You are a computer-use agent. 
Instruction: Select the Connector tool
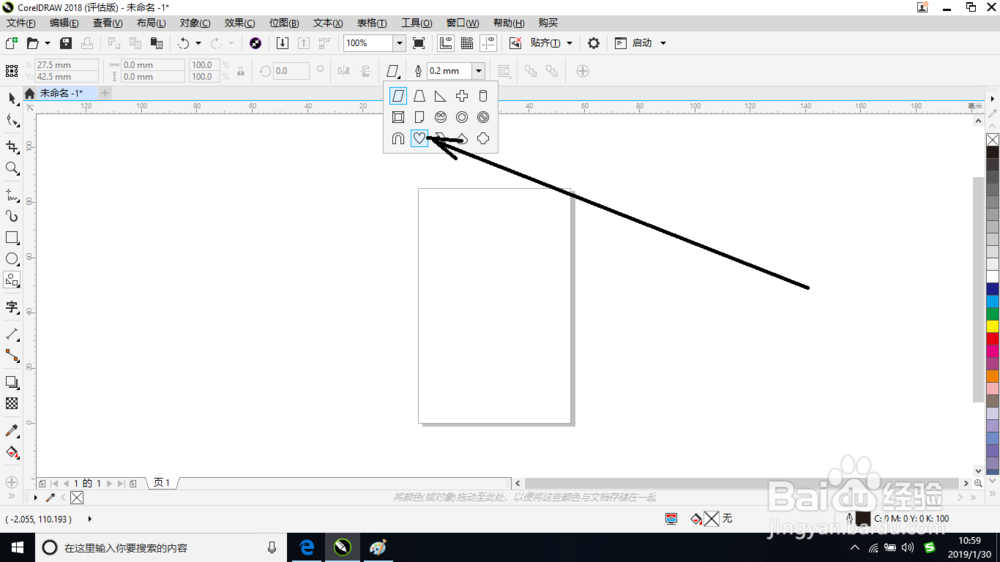click(x=11, y=356)
